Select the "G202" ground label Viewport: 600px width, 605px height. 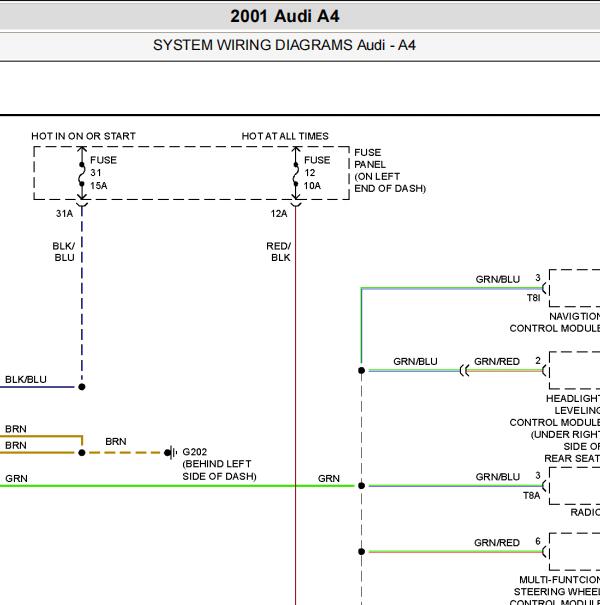pos(195,452)
